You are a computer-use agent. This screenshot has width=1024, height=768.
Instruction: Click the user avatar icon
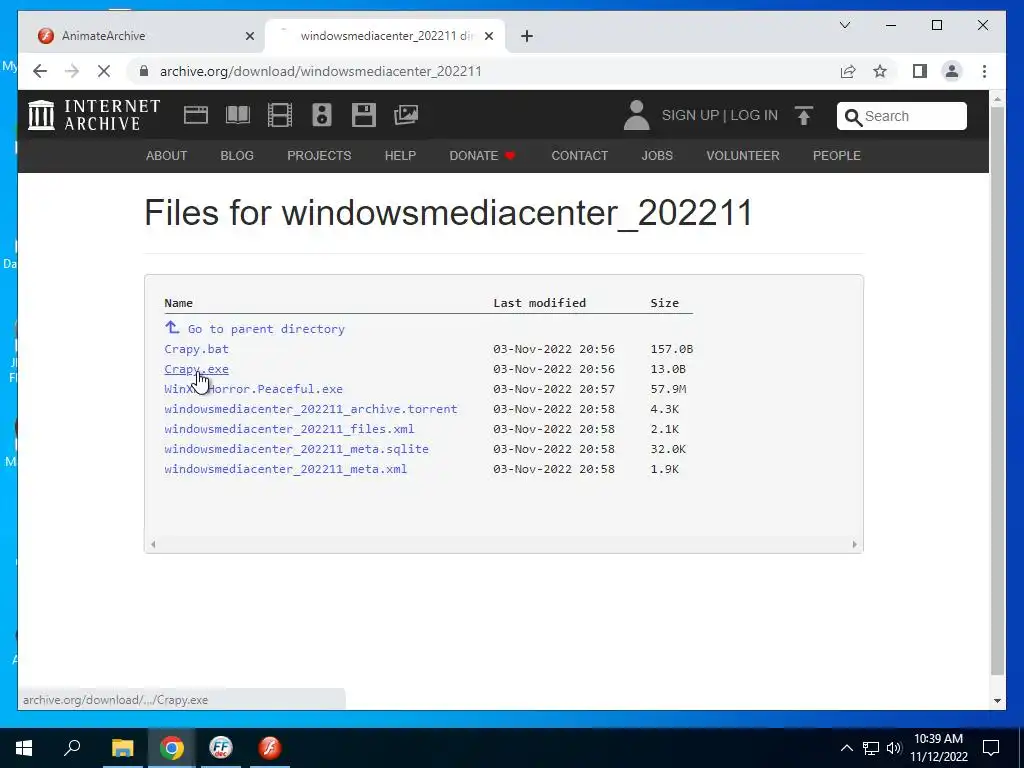(x=636, y=115)
